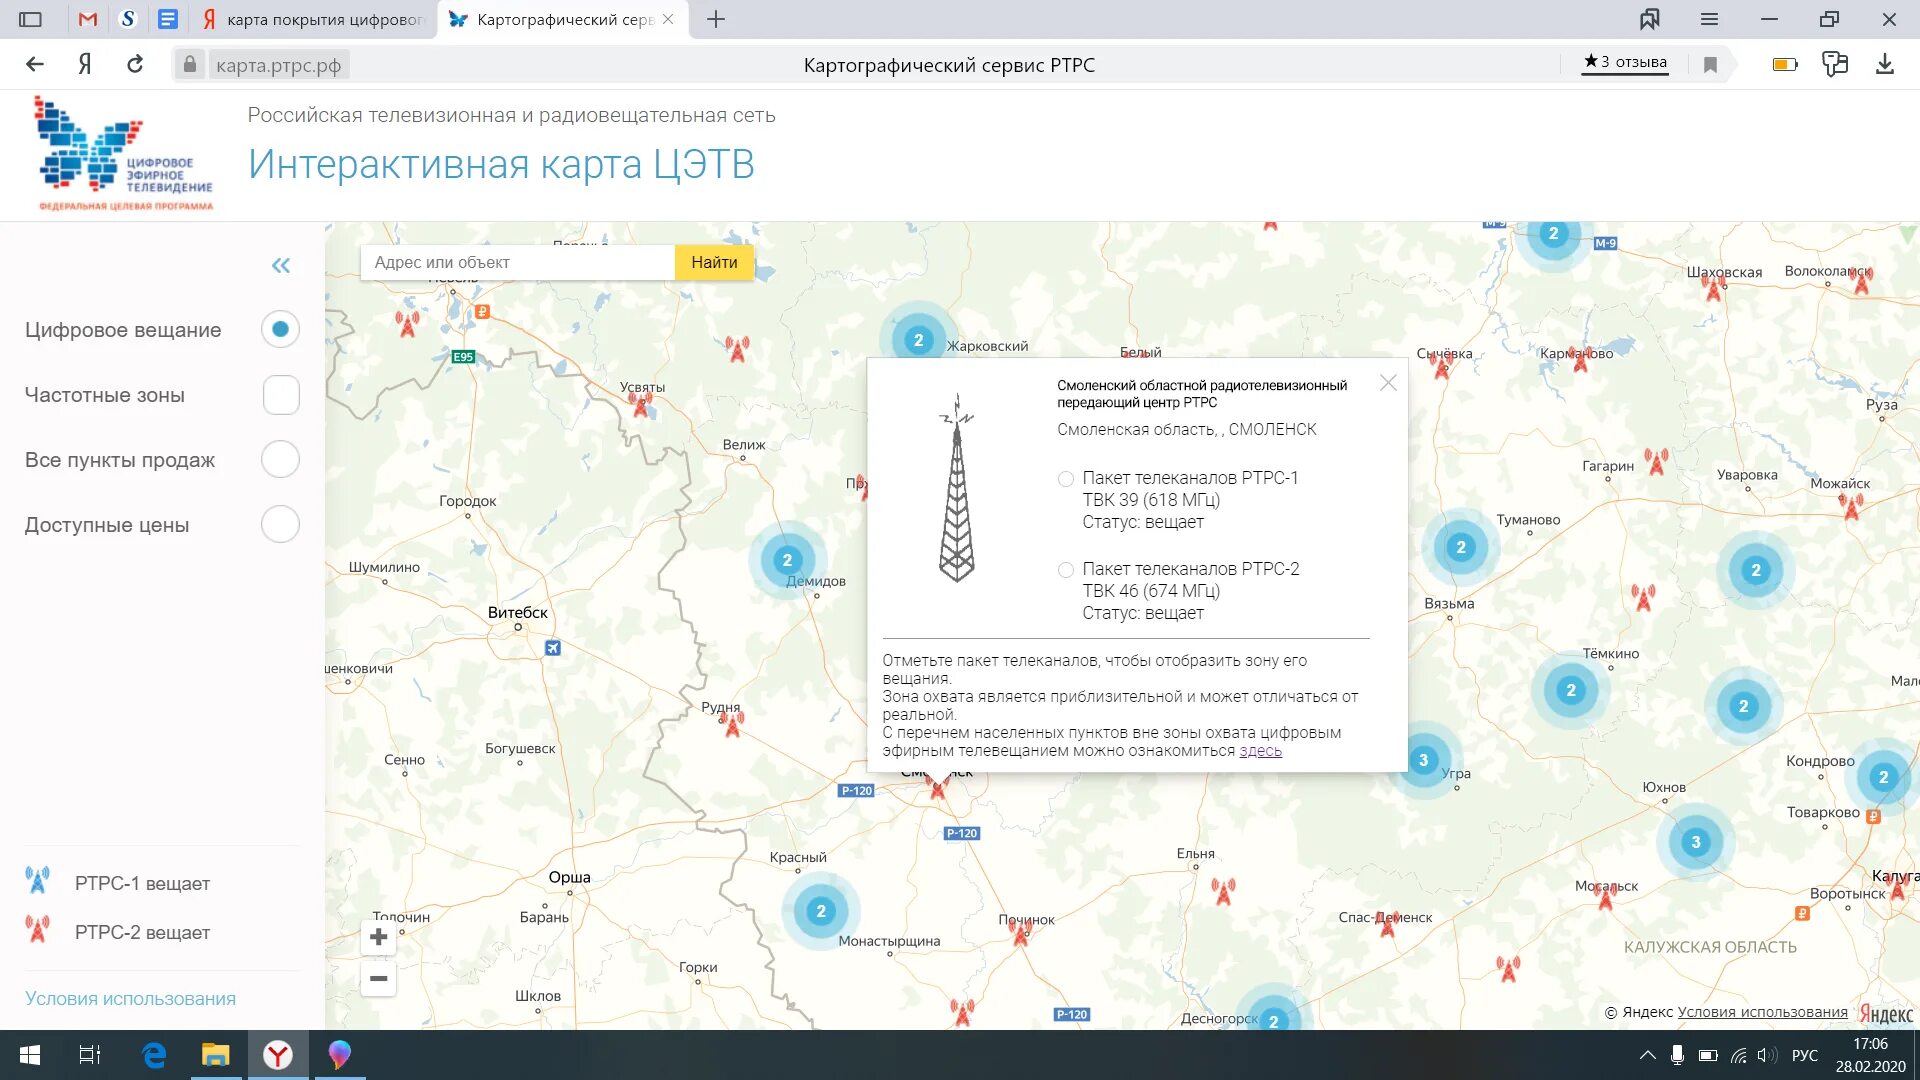The width and height of the screenshot is (1920, 1080).
Task: Open the Gmail pinned tab
Action: click(x=88, y=19)
